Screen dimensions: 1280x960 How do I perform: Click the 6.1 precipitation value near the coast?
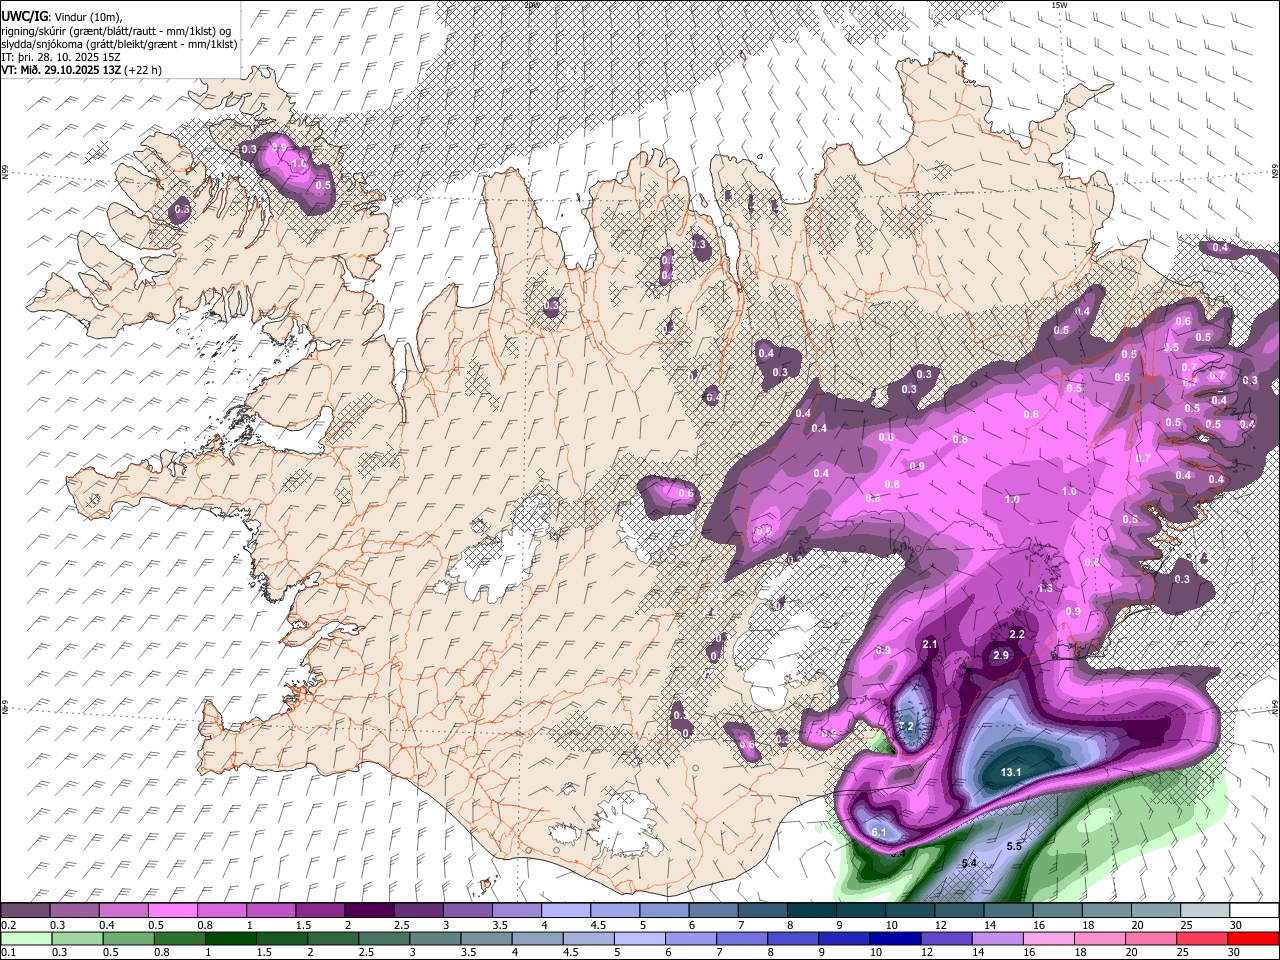pos(880,832)
